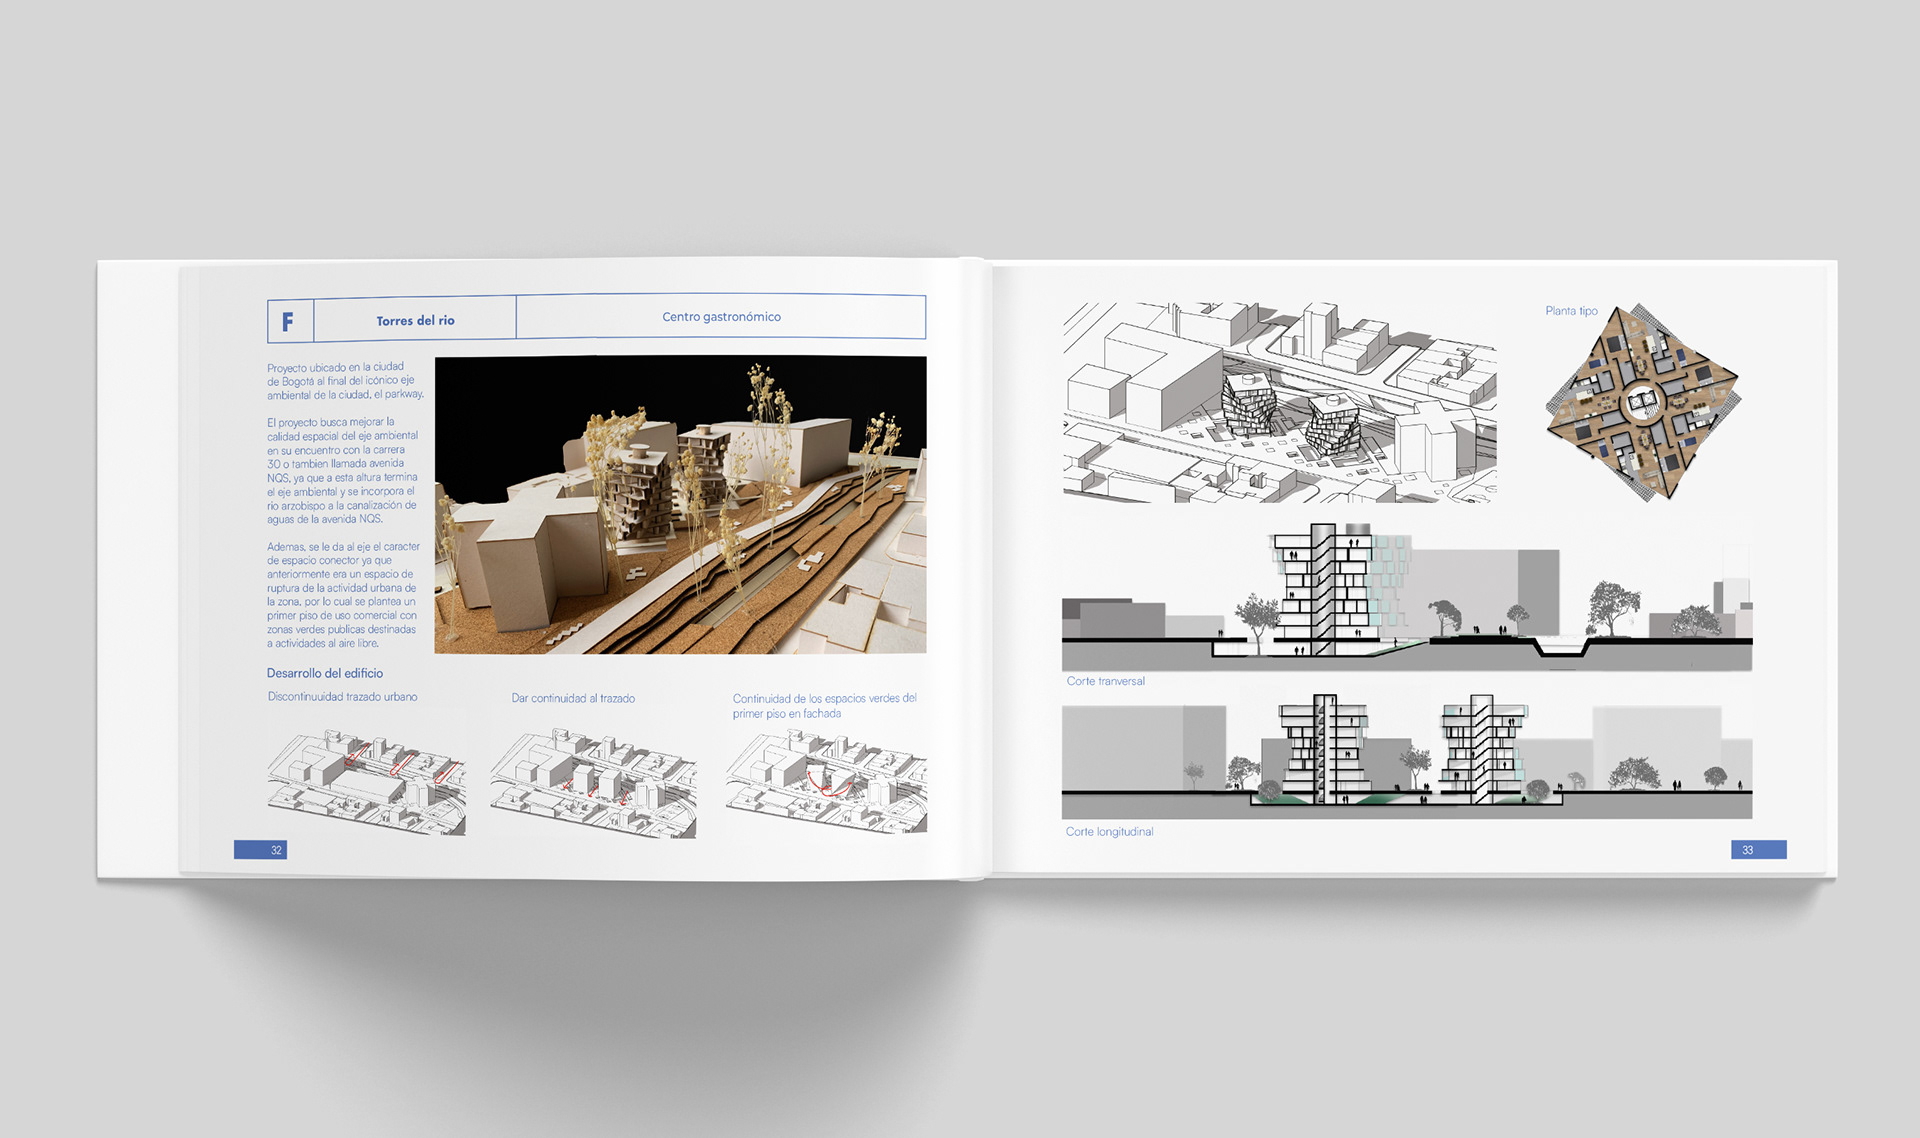Click the Dar continuidad al trazado label

[x=573, y=698]
